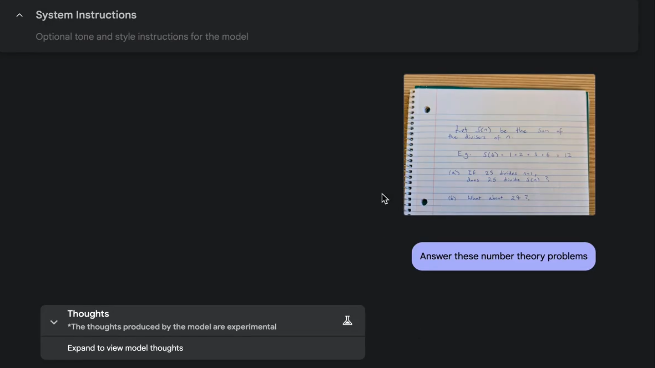Click the Thoughts panel title
Viewport: 655px width, 368px height.
[88, 314]
